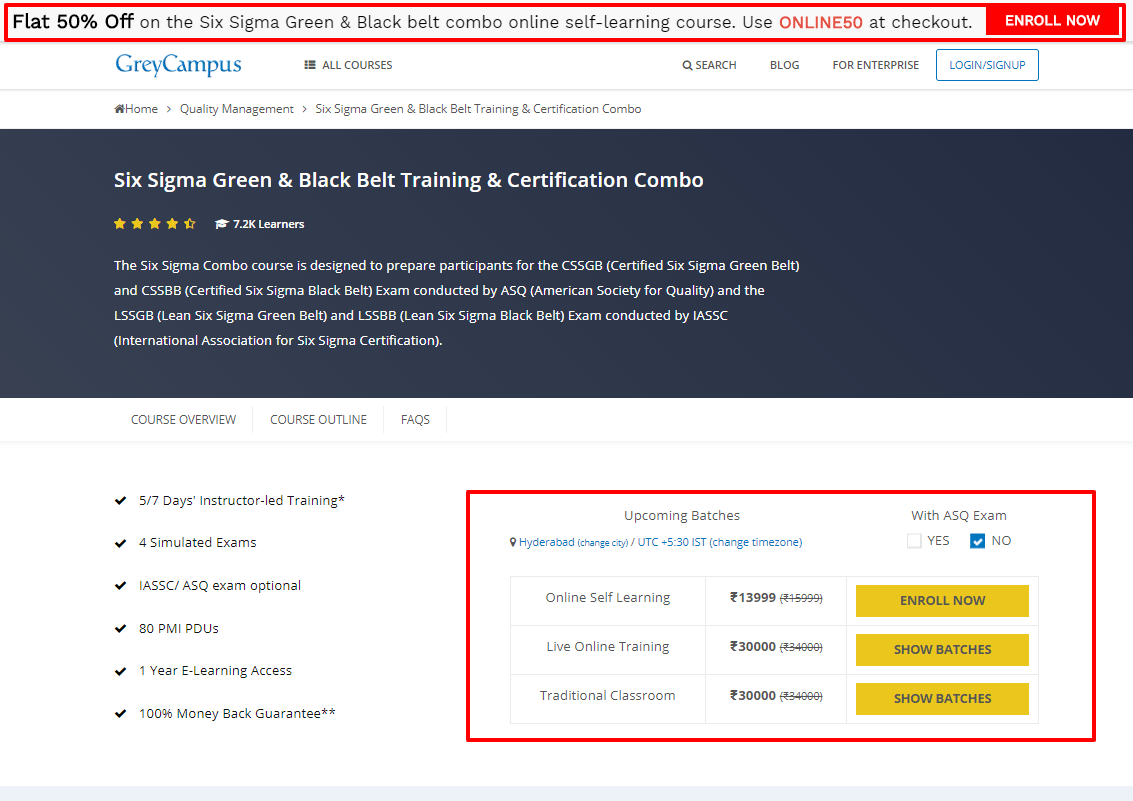The height and width of the screenshot is (801, 1133).
Task: Click the Live Online Training price ₹30000
Action: pyautogui.click(x=753, y=647)
